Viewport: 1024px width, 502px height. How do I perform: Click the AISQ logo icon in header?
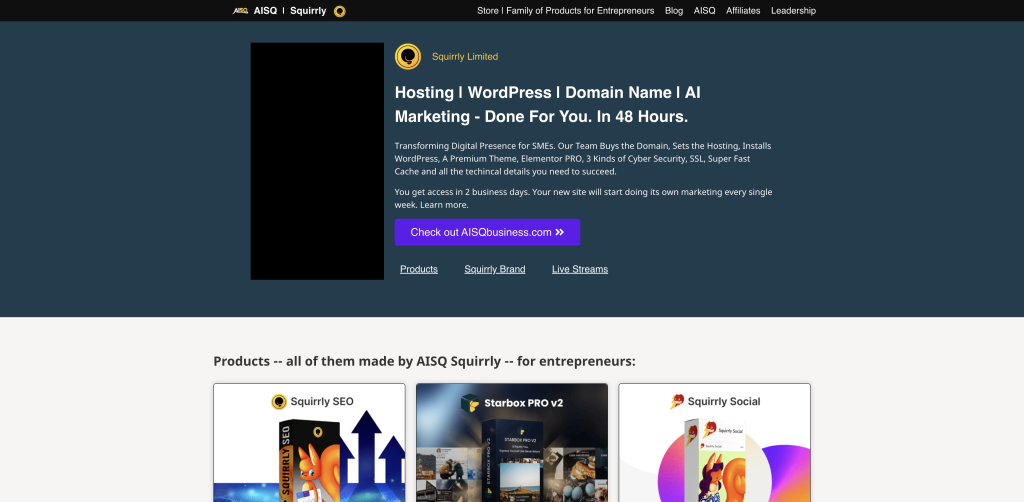point(240,10)
